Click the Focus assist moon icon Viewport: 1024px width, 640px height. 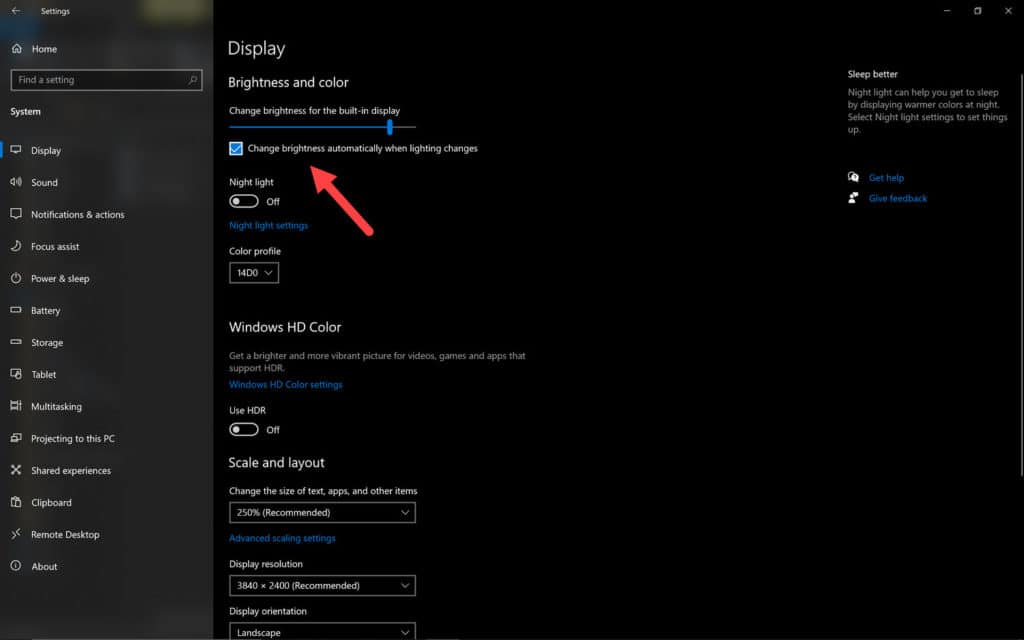[x=16, y=247]
